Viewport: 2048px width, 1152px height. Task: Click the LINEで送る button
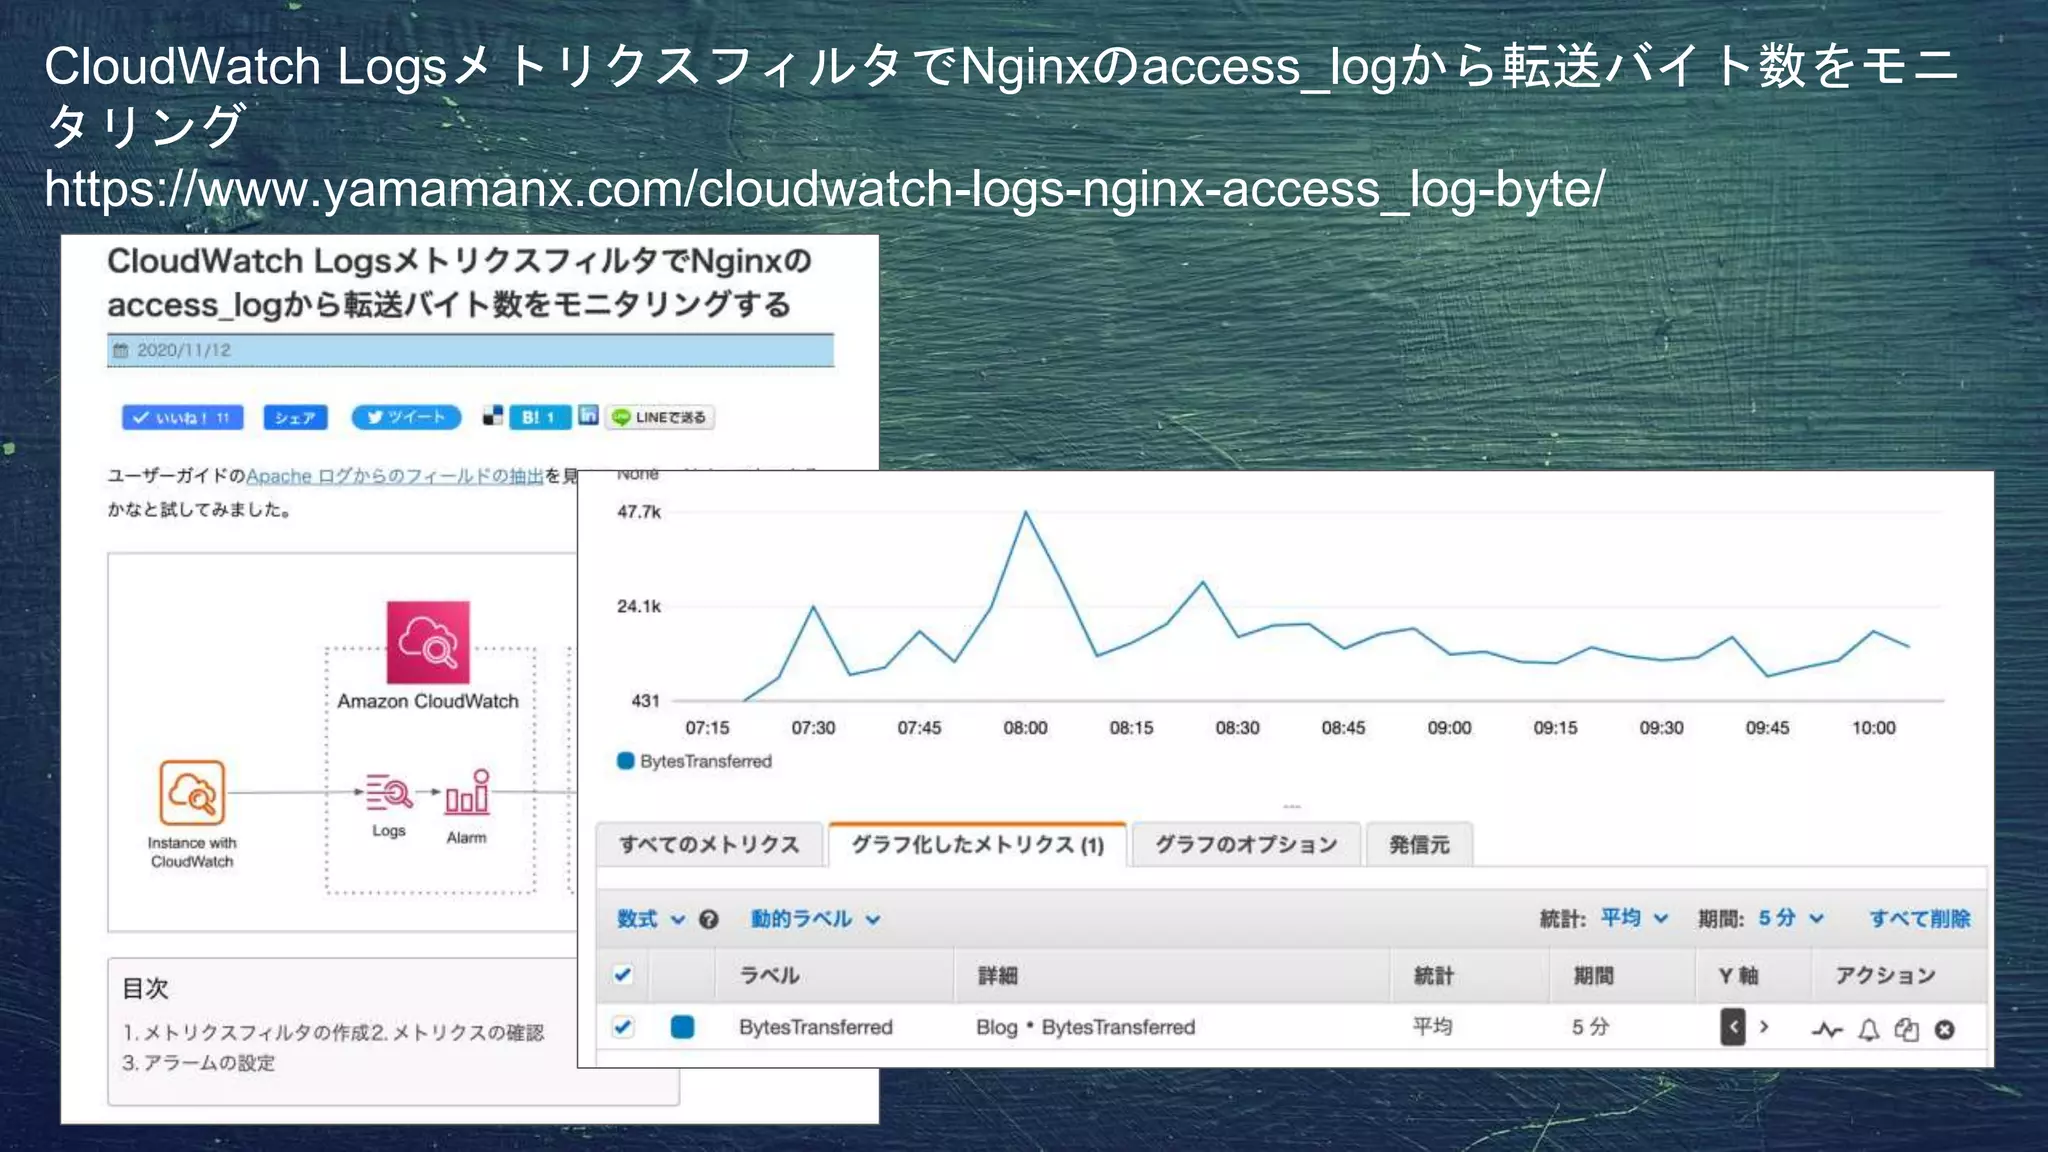[x=660, y=417]
